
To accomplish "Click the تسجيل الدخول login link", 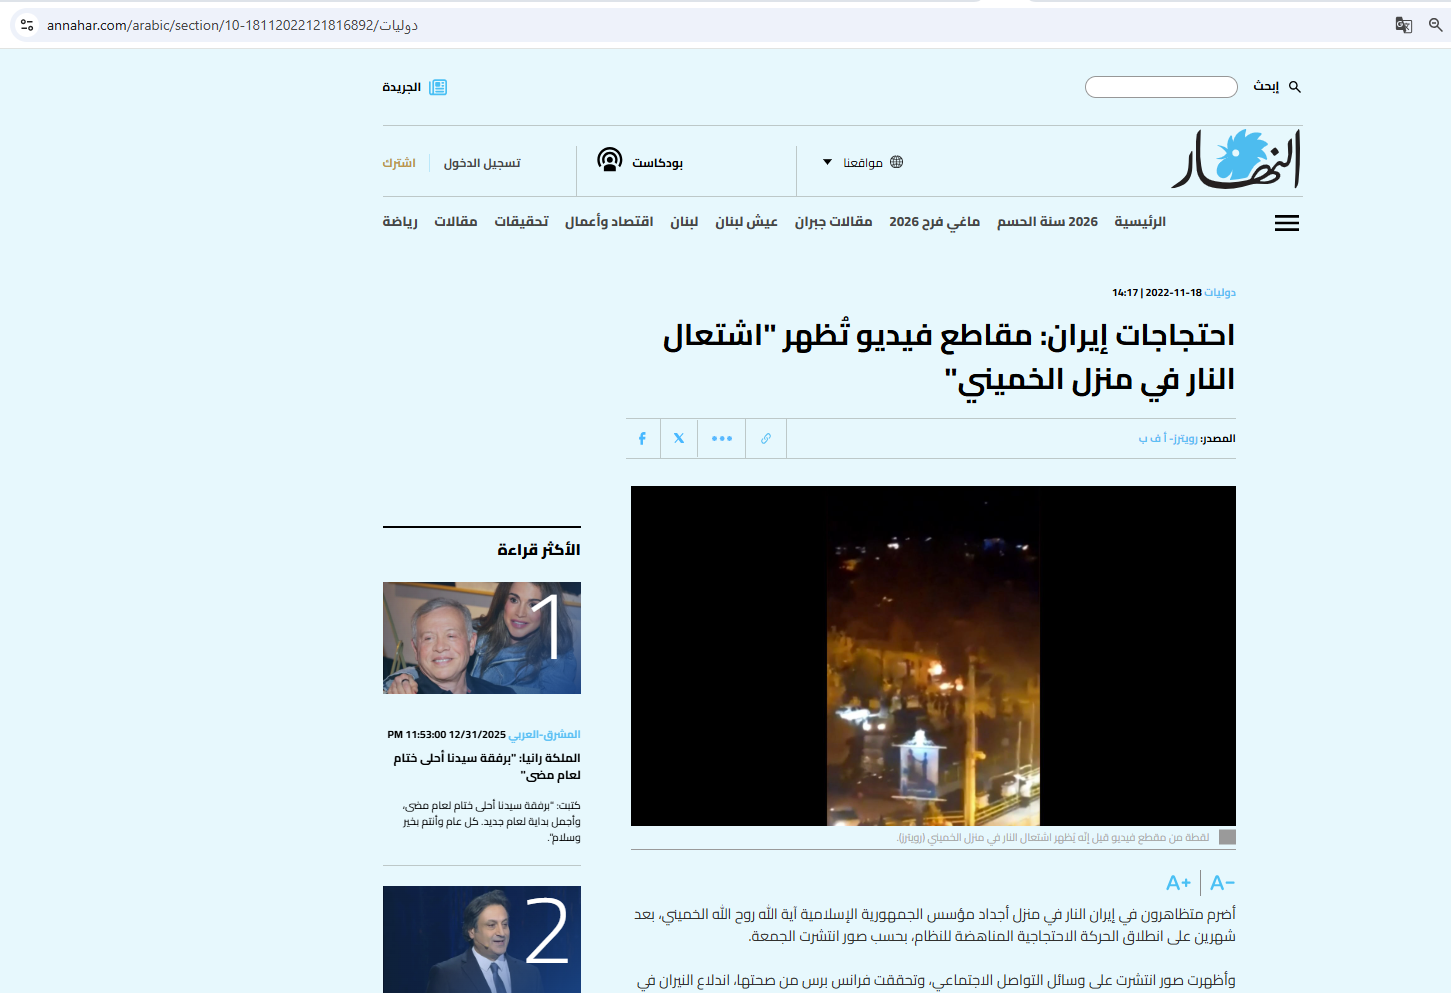I will [482, 163].
